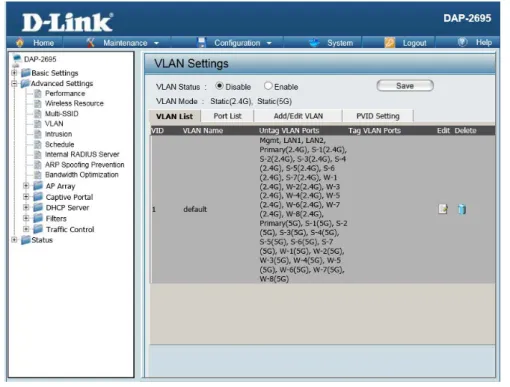Click the edit icon for default VLAN
The width and height of the screenshot is (510, 387).
(443, 209)
